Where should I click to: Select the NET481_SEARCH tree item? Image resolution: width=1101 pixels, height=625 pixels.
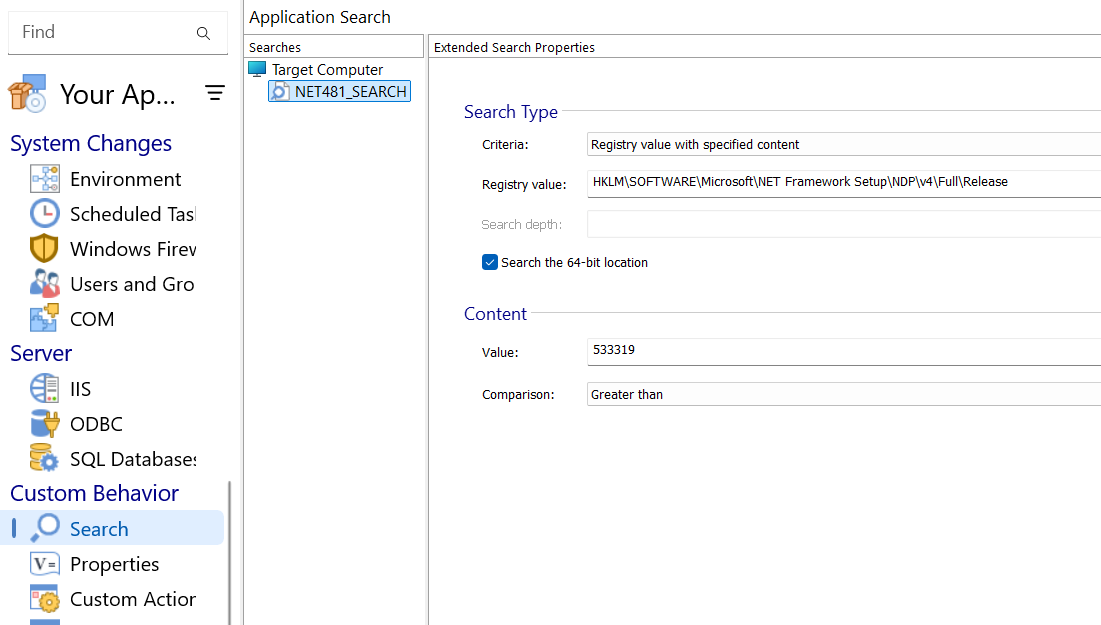coord(350,92)
